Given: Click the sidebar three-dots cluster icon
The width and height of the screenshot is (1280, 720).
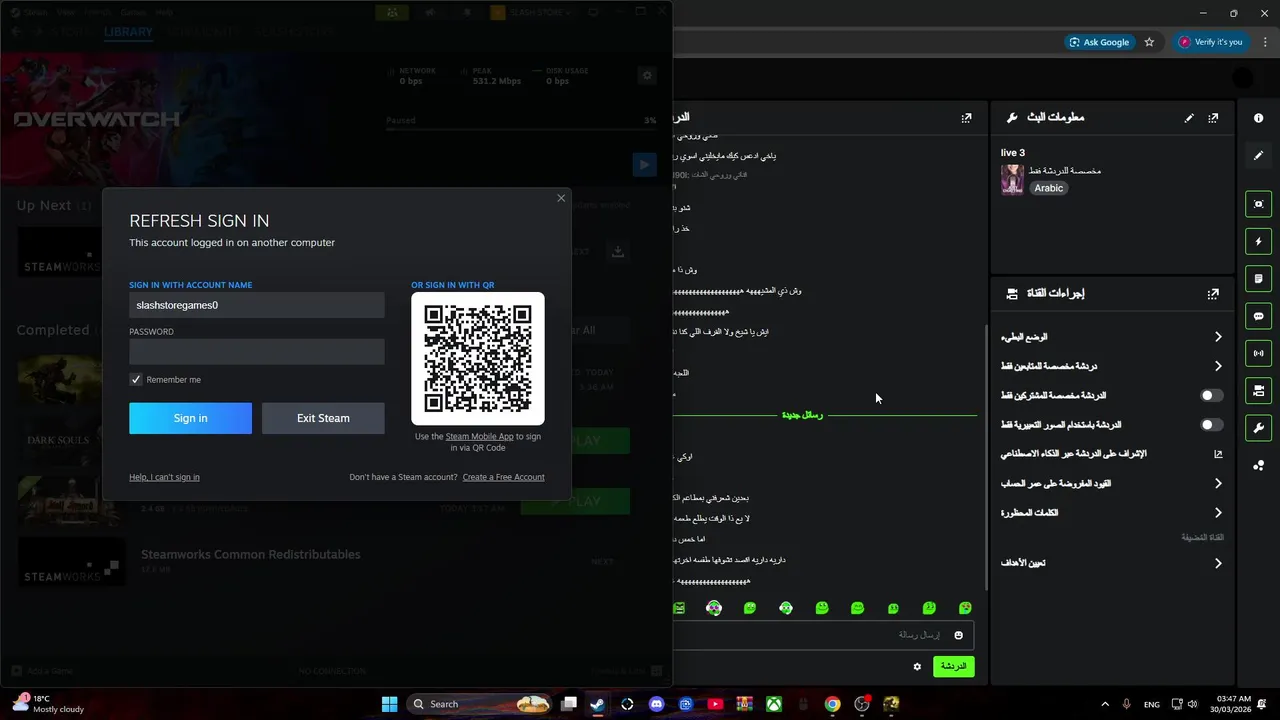Looking at the screenshot, I should [x=1258, y=465].
